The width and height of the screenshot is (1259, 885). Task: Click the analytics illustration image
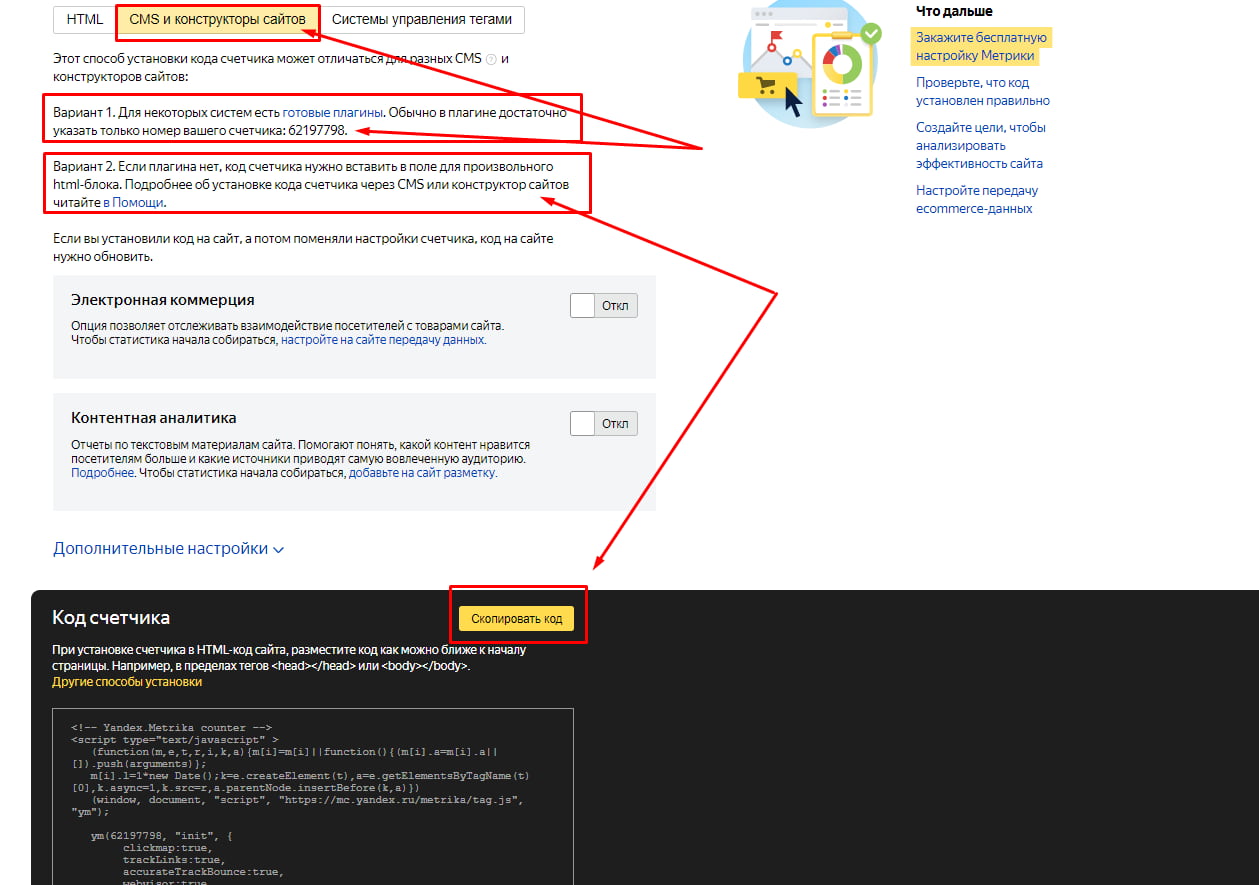pos(809,64)
